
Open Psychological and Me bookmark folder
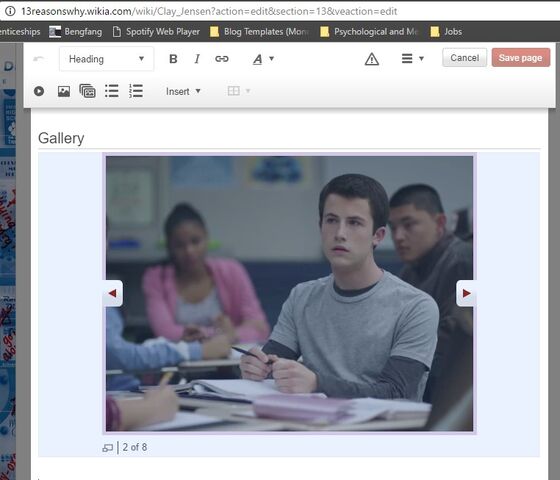[370, 32]
